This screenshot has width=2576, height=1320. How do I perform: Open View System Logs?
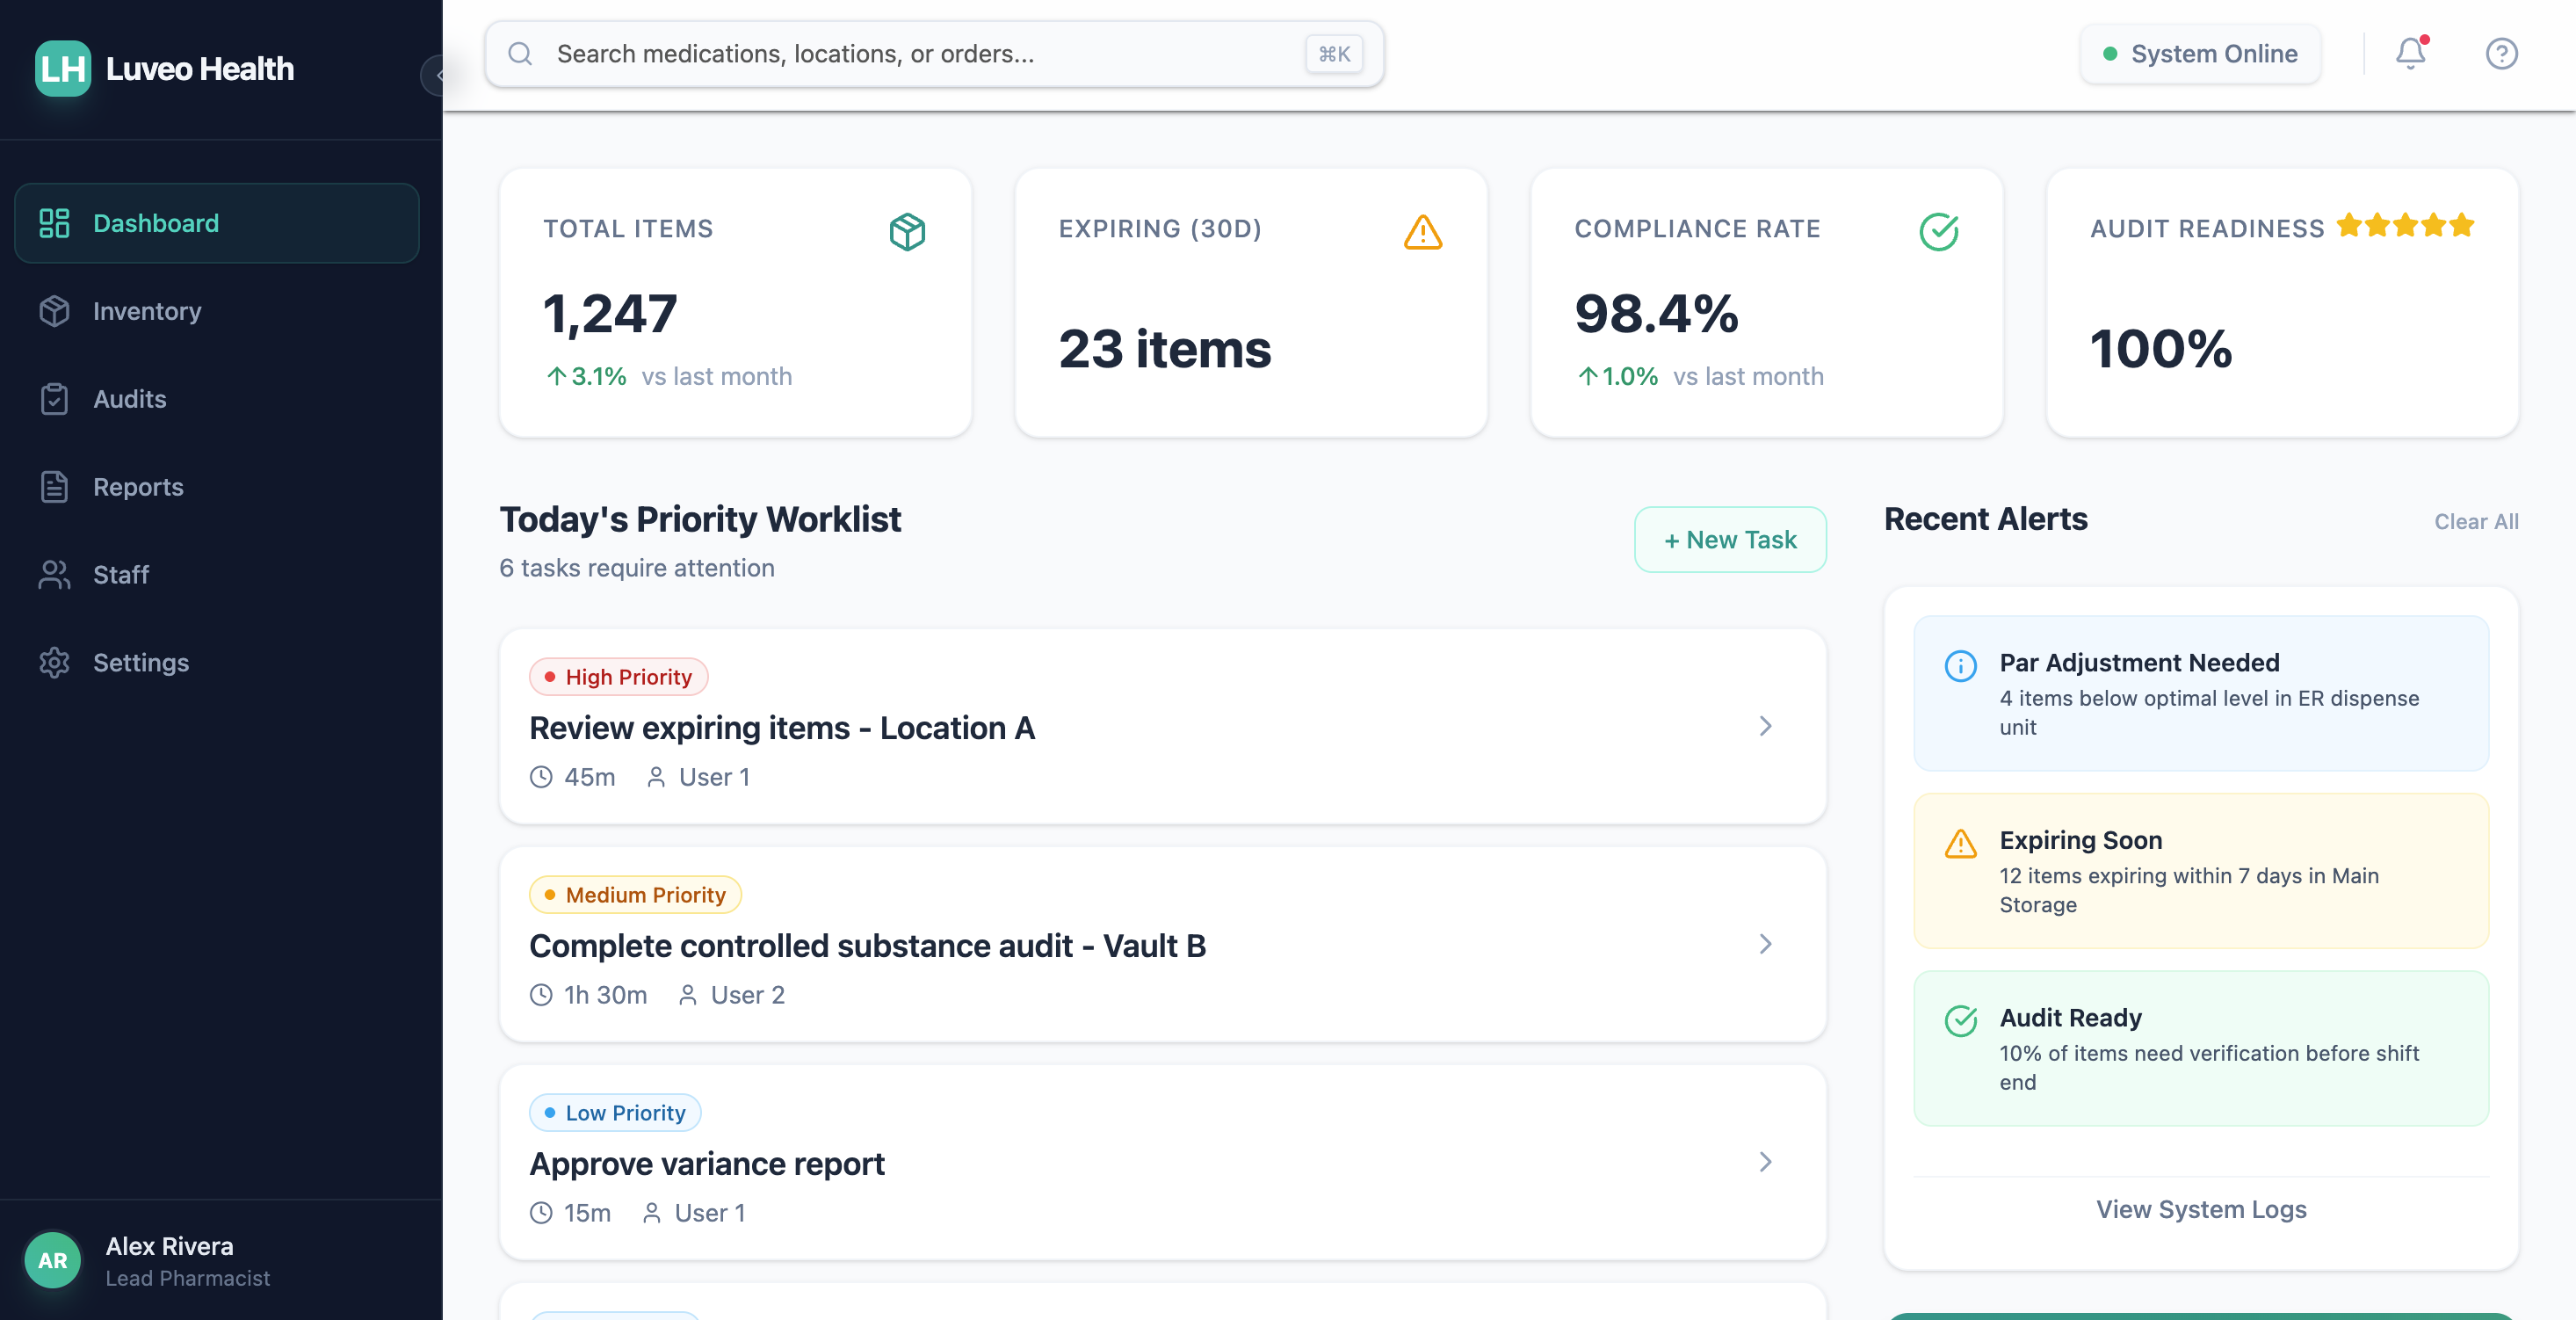click(2200, 1209)
